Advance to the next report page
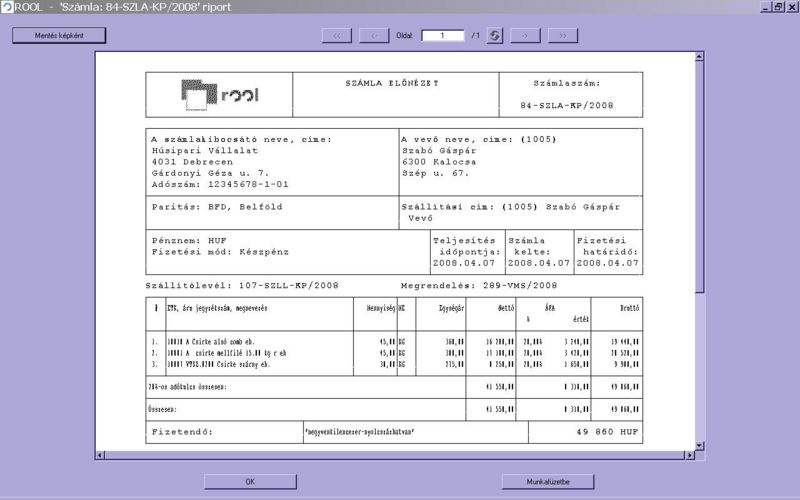 525,35
